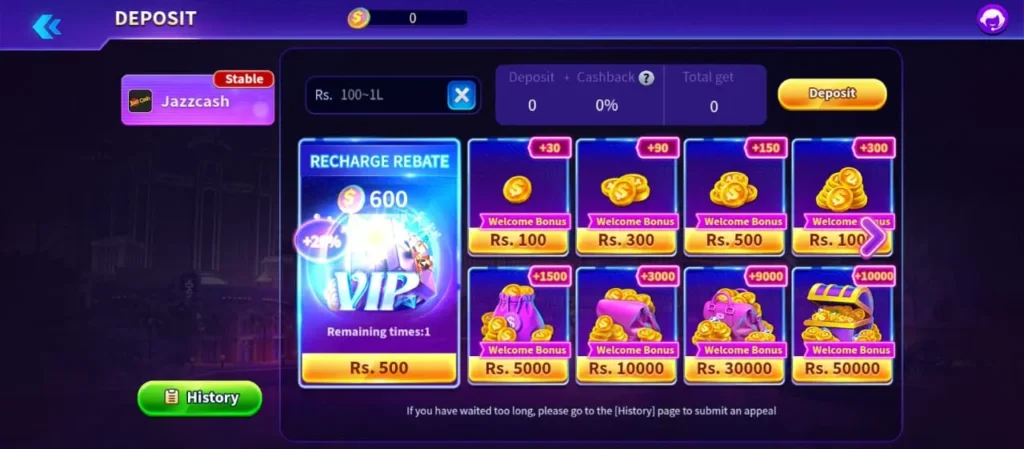Select the Jazzcash payment method
Viewport: 1024px width, 449px height.
(x=198, y=100)
